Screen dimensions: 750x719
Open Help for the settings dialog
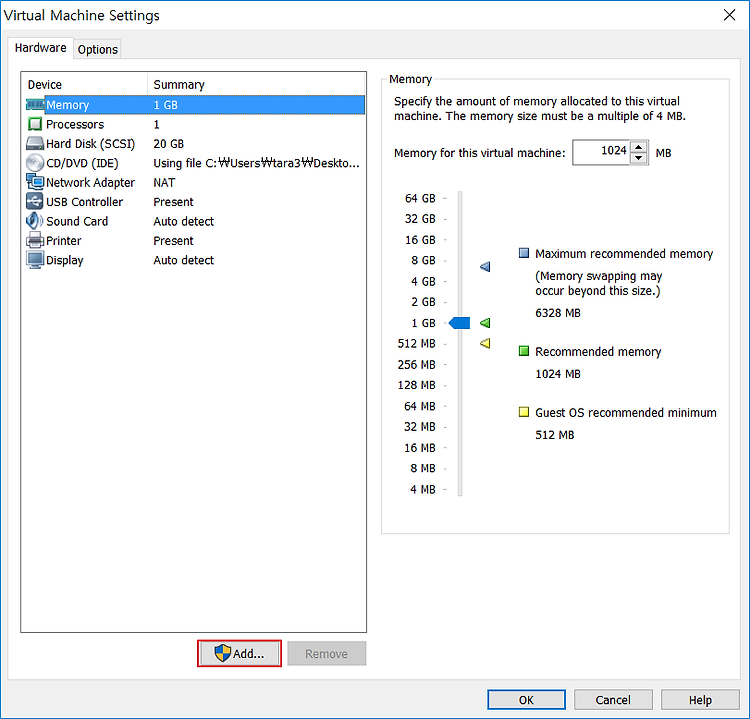pos(700,700)
